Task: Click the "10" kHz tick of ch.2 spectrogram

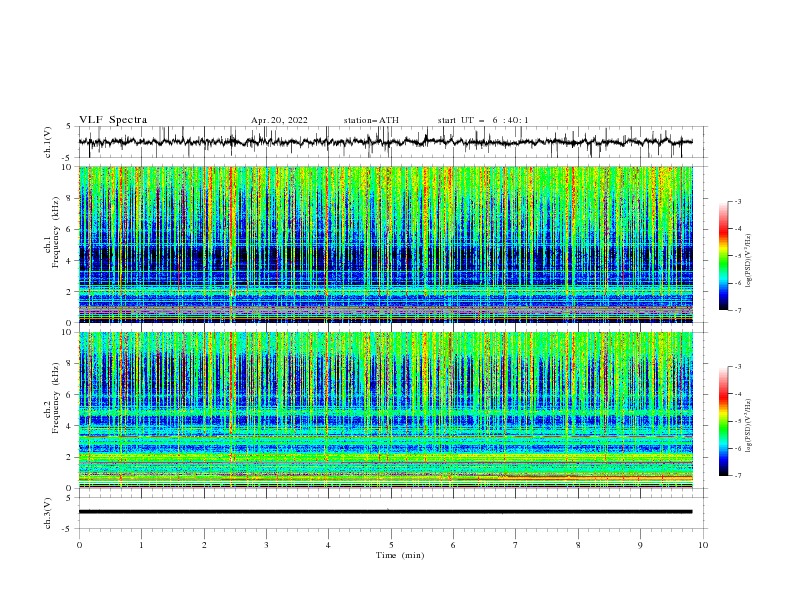Action: point(69,332)
